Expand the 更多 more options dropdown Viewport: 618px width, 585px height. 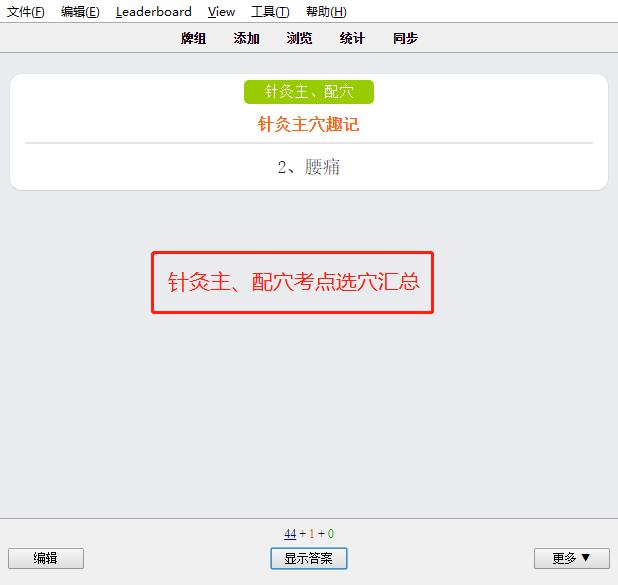[571, 558]
